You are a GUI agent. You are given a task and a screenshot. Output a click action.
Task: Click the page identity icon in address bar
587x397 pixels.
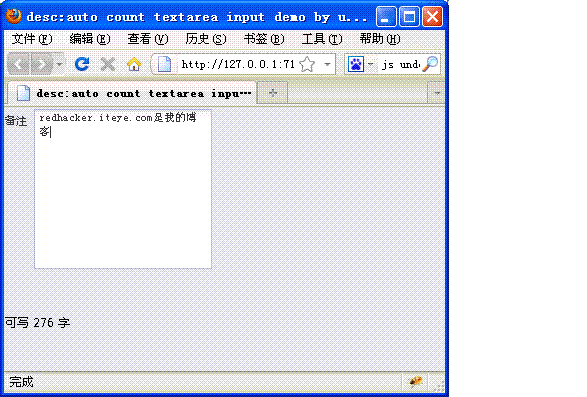click(164, 64)
